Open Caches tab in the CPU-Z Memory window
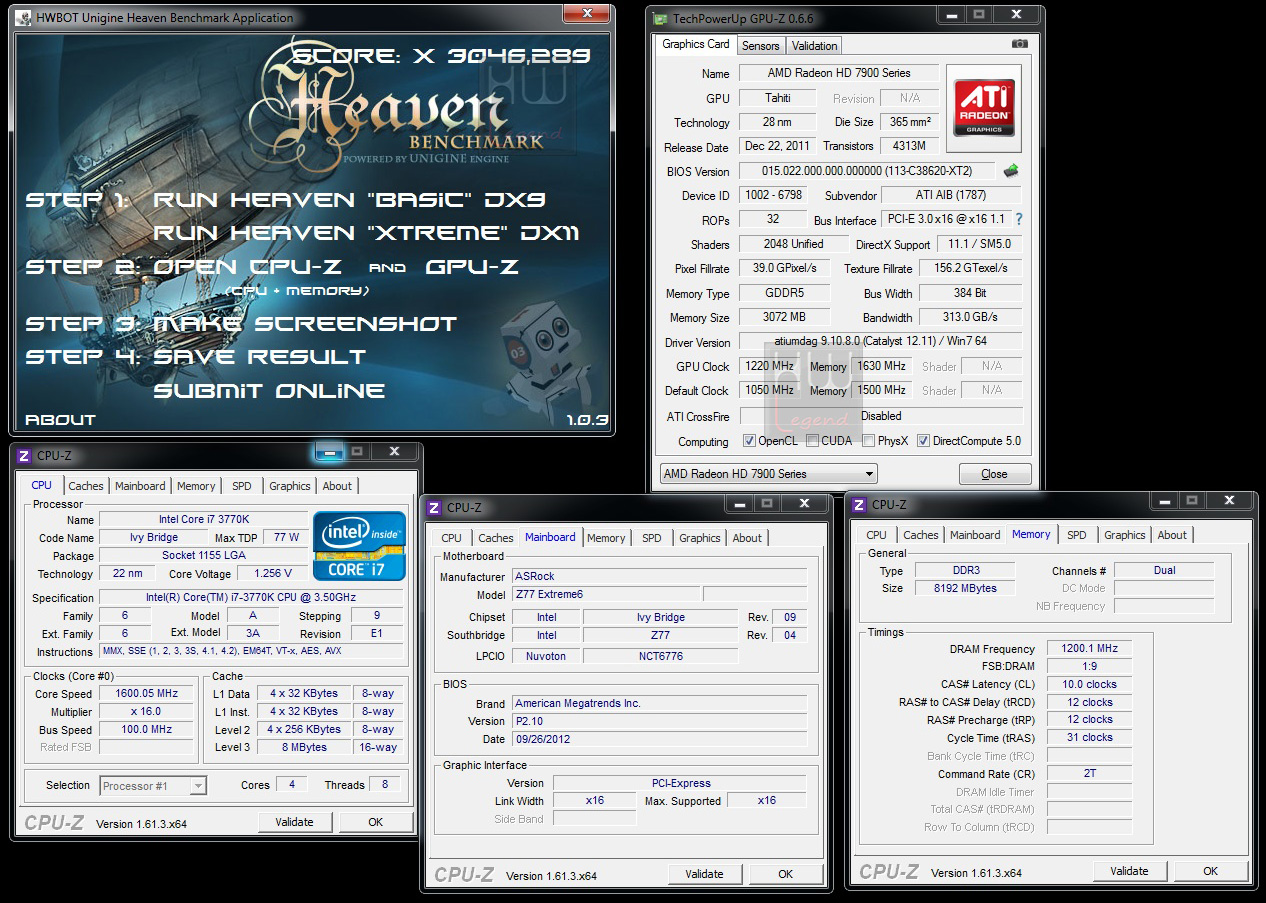The height and width of the screenshot is (903, 1266). [921, 535]
